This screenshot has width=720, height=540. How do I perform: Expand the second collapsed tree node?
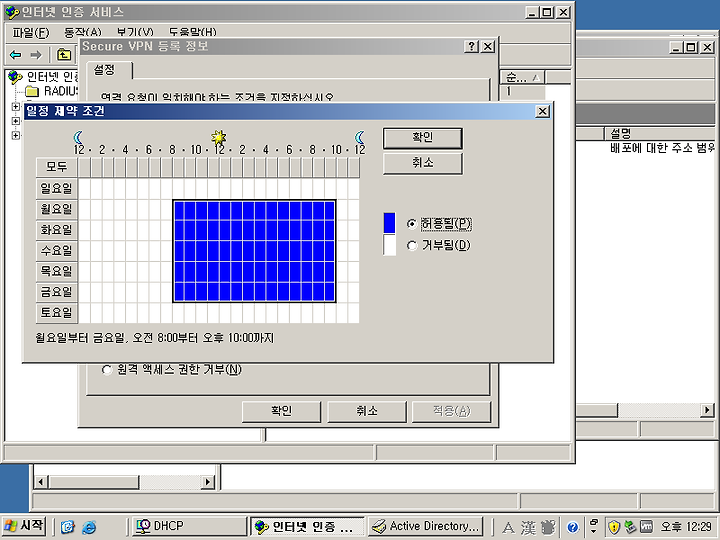pos(16,121)
